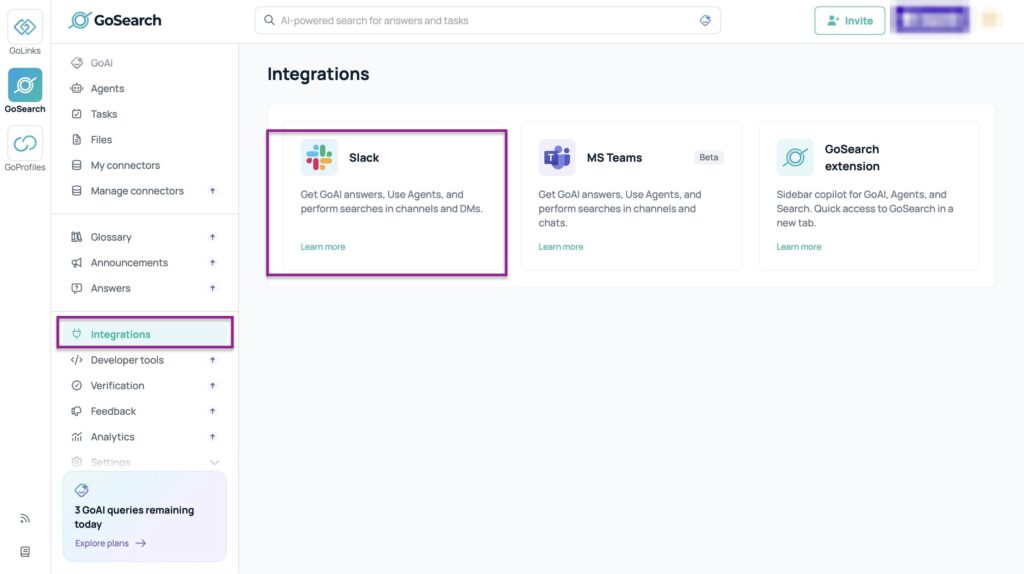
Task: Follow Learn more link under Slack
Action: (323, 247)
